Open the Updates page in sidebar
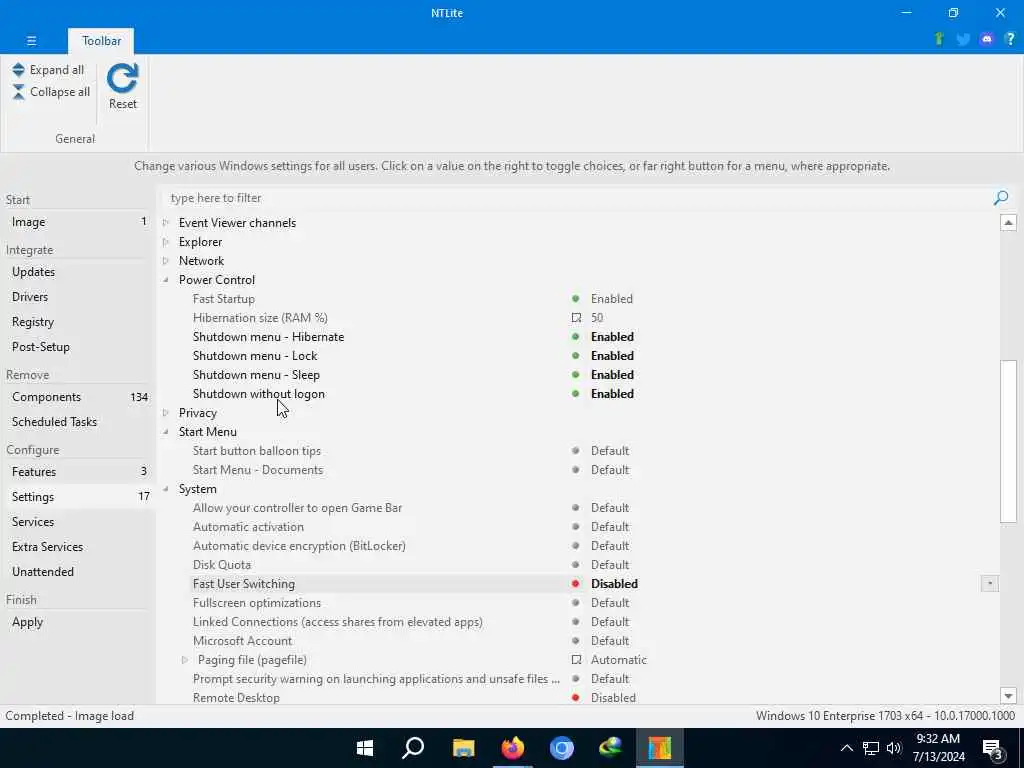 (x=77, y=272)
